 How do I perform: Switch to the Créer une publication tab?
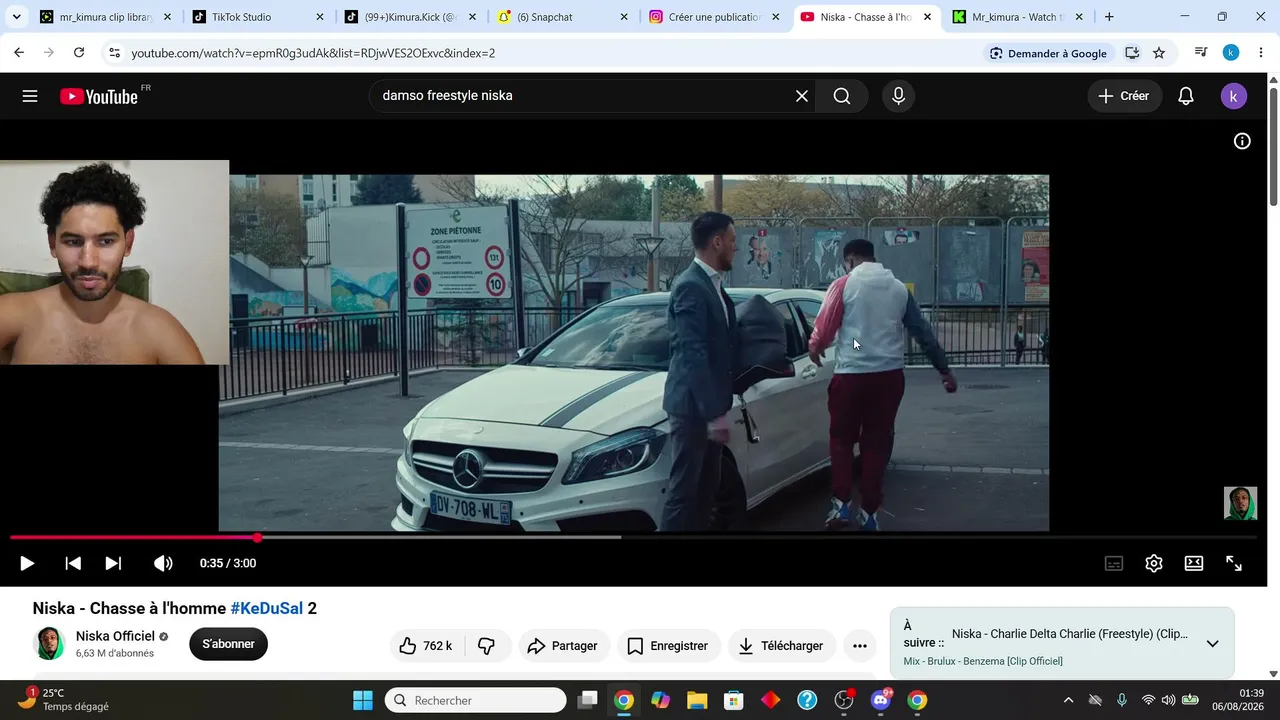(713, 17)
